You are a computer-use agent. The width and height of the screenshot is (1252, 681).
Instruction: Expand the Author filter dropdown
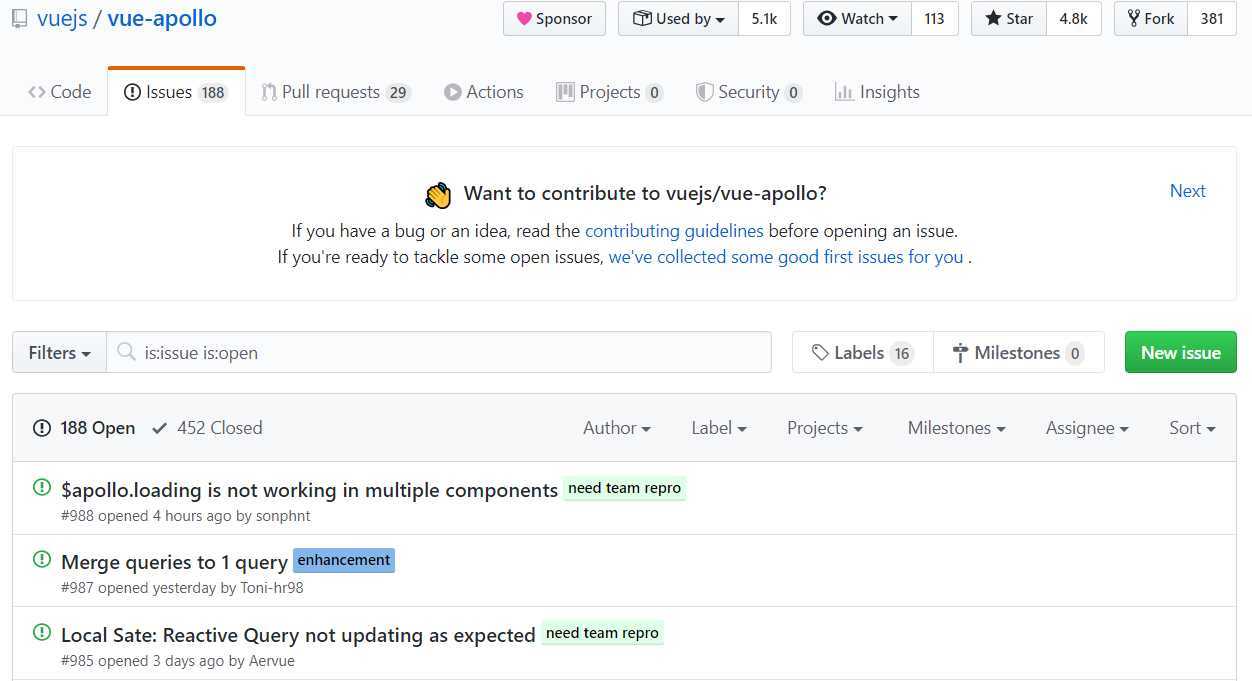[617, 428]
